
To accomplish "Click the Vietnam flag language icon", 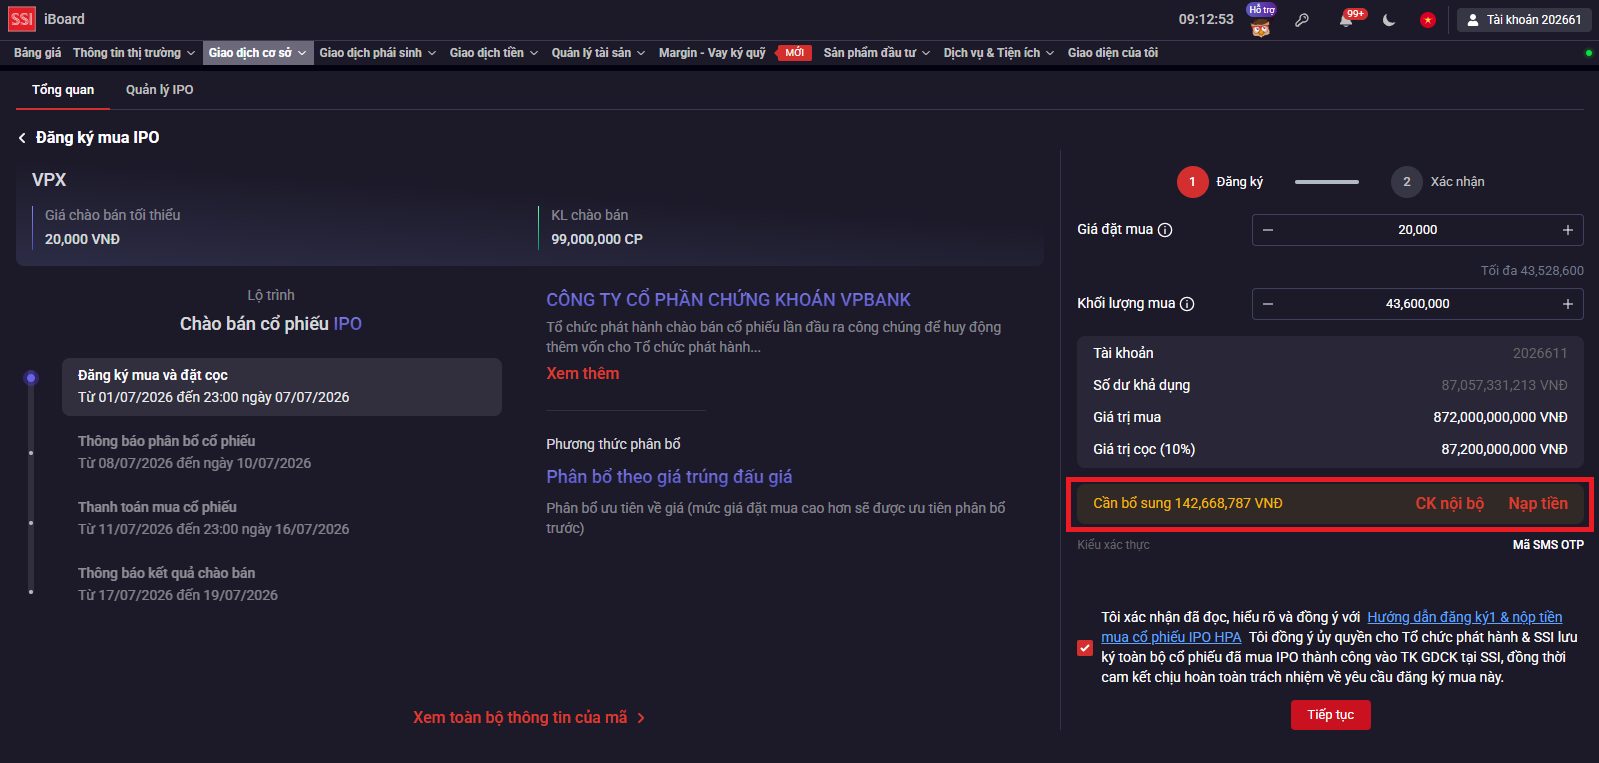I will (1427, 20).
